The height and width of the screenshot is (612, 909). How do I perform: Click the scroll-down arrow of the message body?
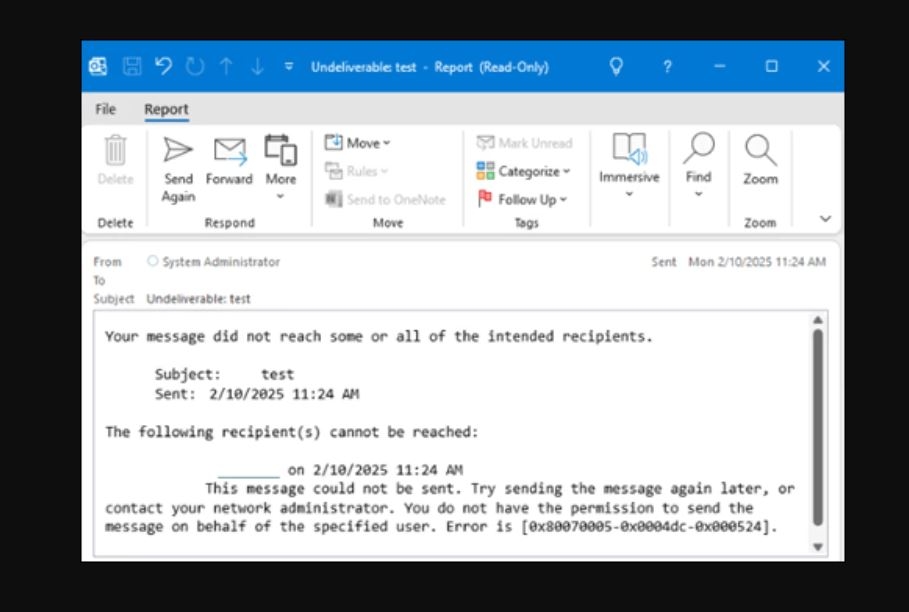point(819,545)
